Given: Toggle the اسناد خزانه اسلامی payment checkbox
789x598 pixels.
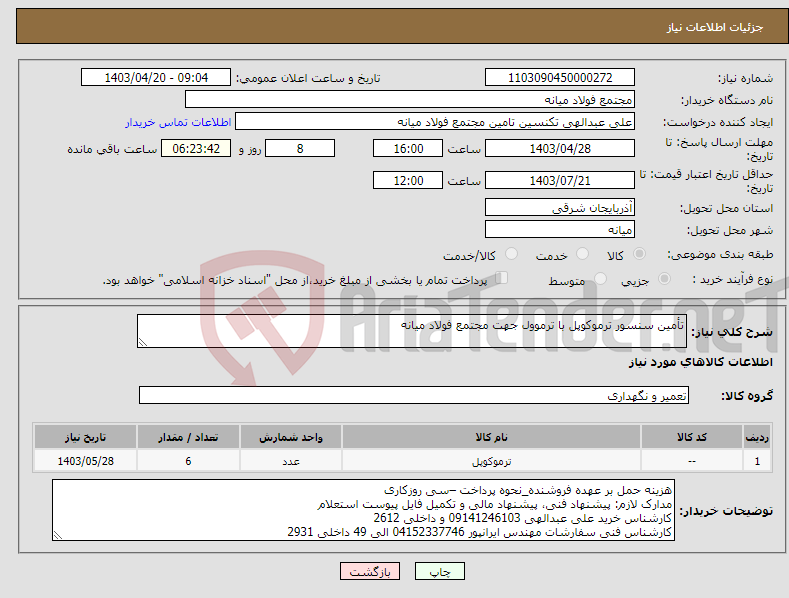Looking at the screenshot, I should pyautogui.click(x=501, y=278).
